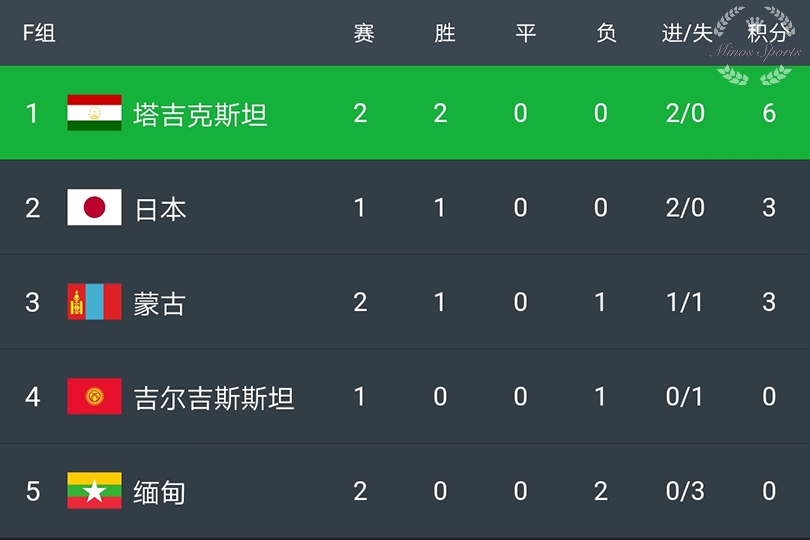
Task: Click the 进/失 goals column header
Action: 686,33
